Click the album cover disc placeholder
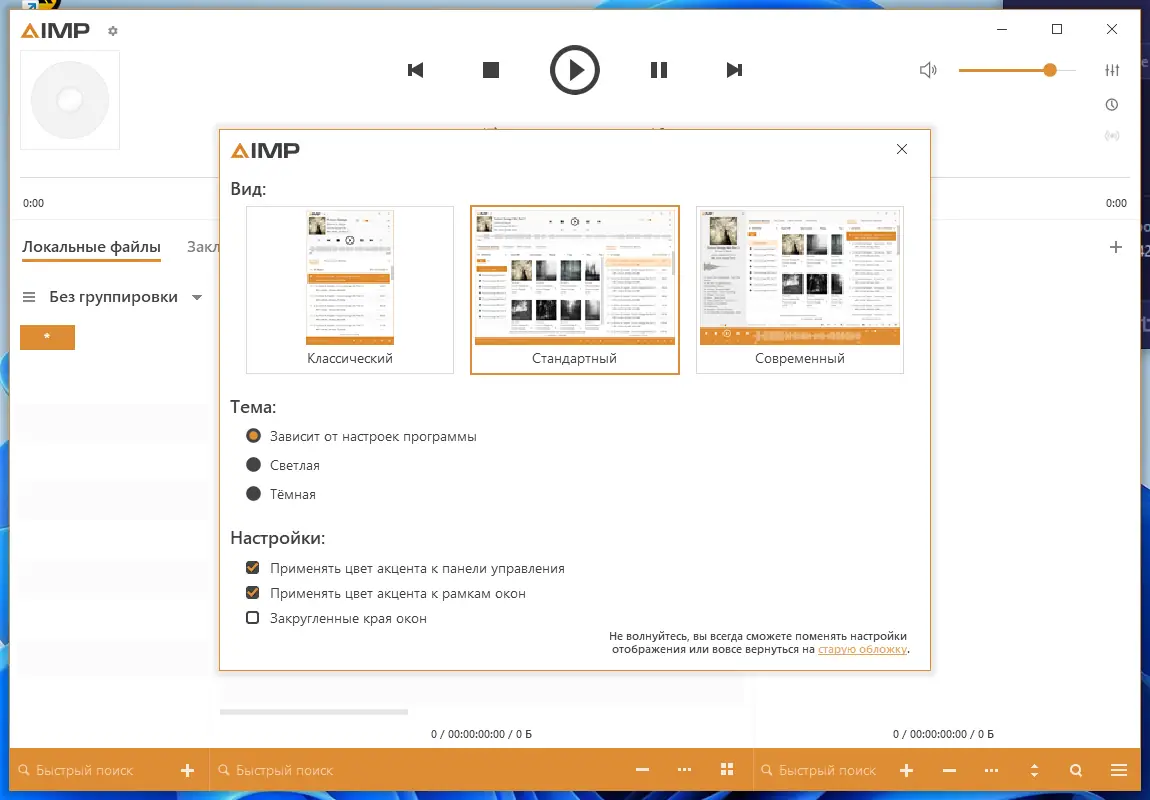This screenshot has height=800, width=1150. pyautogui.click(x=70, y=100)
